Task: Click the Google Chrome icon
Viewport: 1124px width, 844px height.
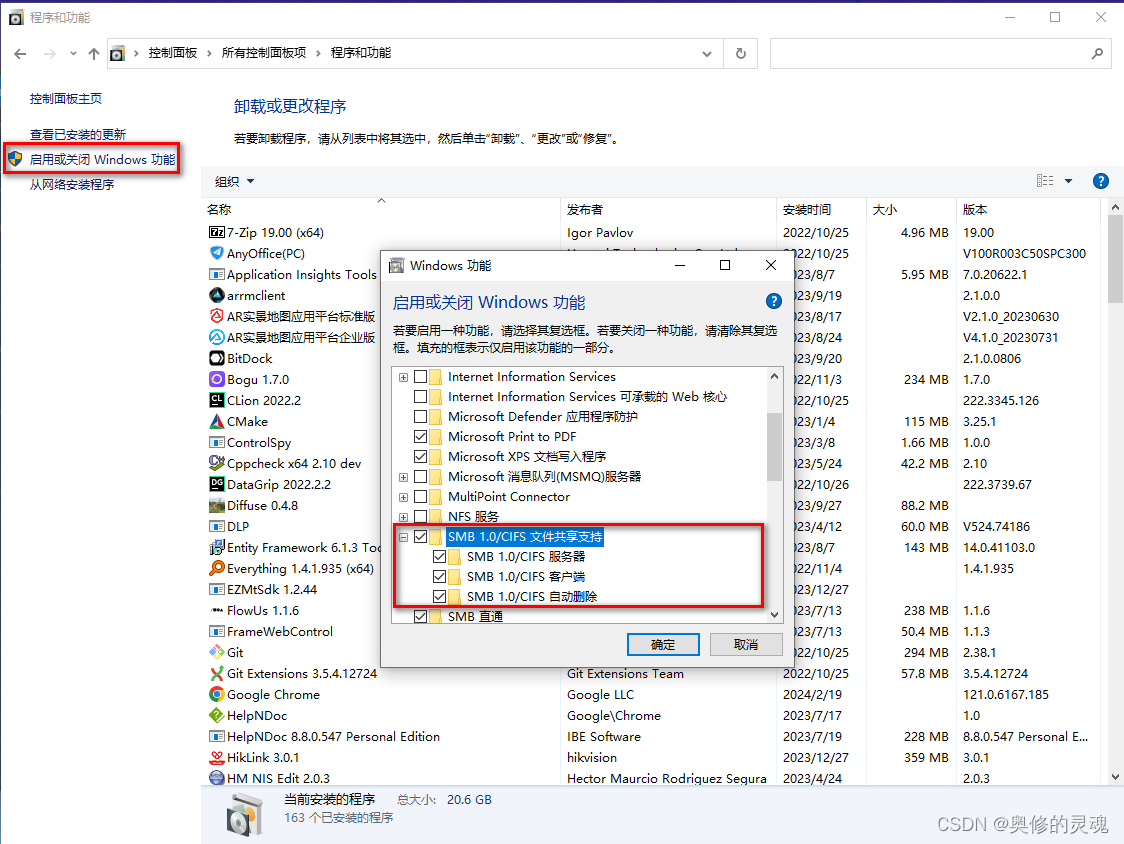Action: point(216,694)
